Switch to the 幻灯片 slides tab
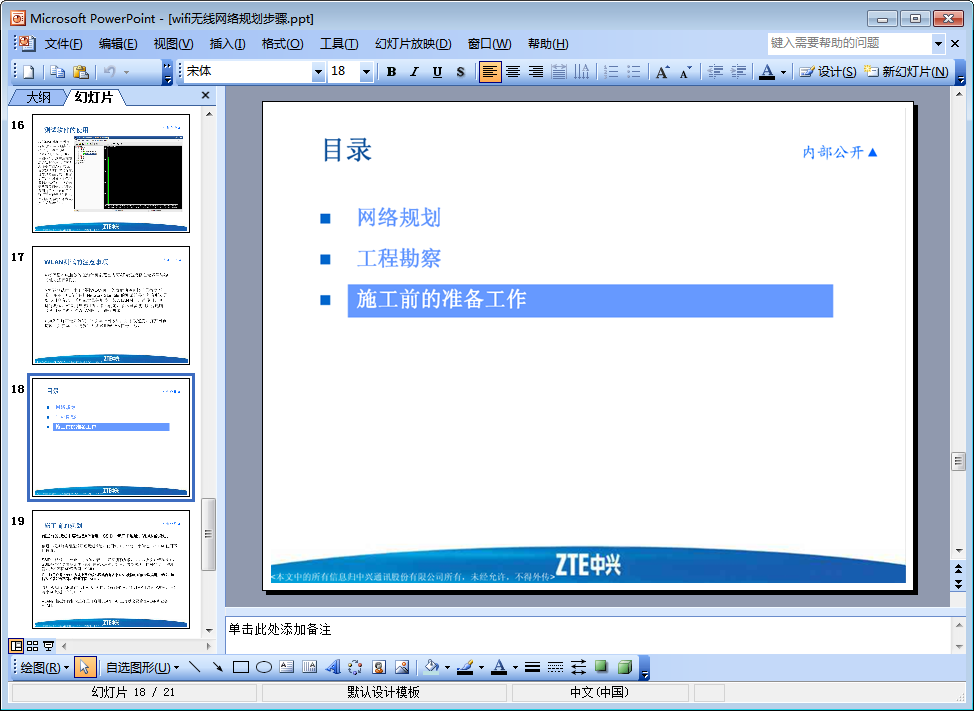Viewport: 974px width, 711px height. [x=94, y=97]
